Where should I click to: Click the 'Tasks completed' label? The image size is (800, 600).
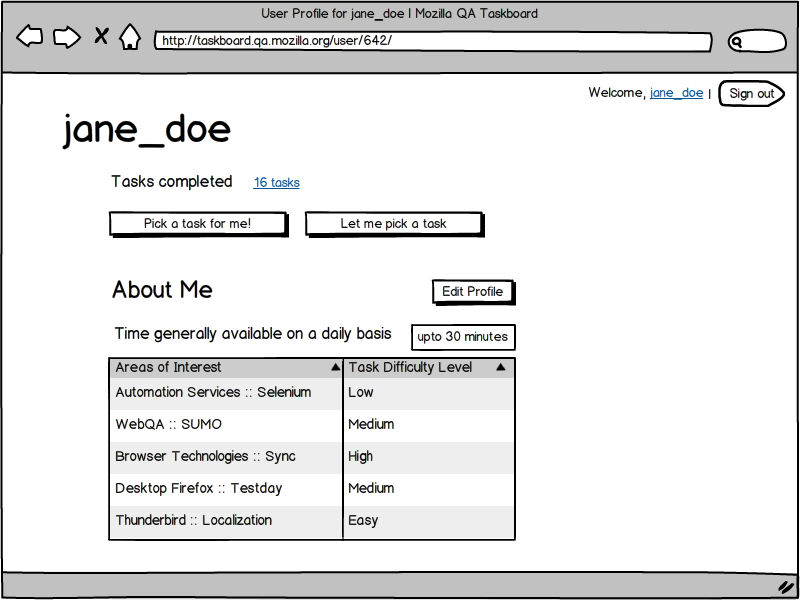(172, 182)
